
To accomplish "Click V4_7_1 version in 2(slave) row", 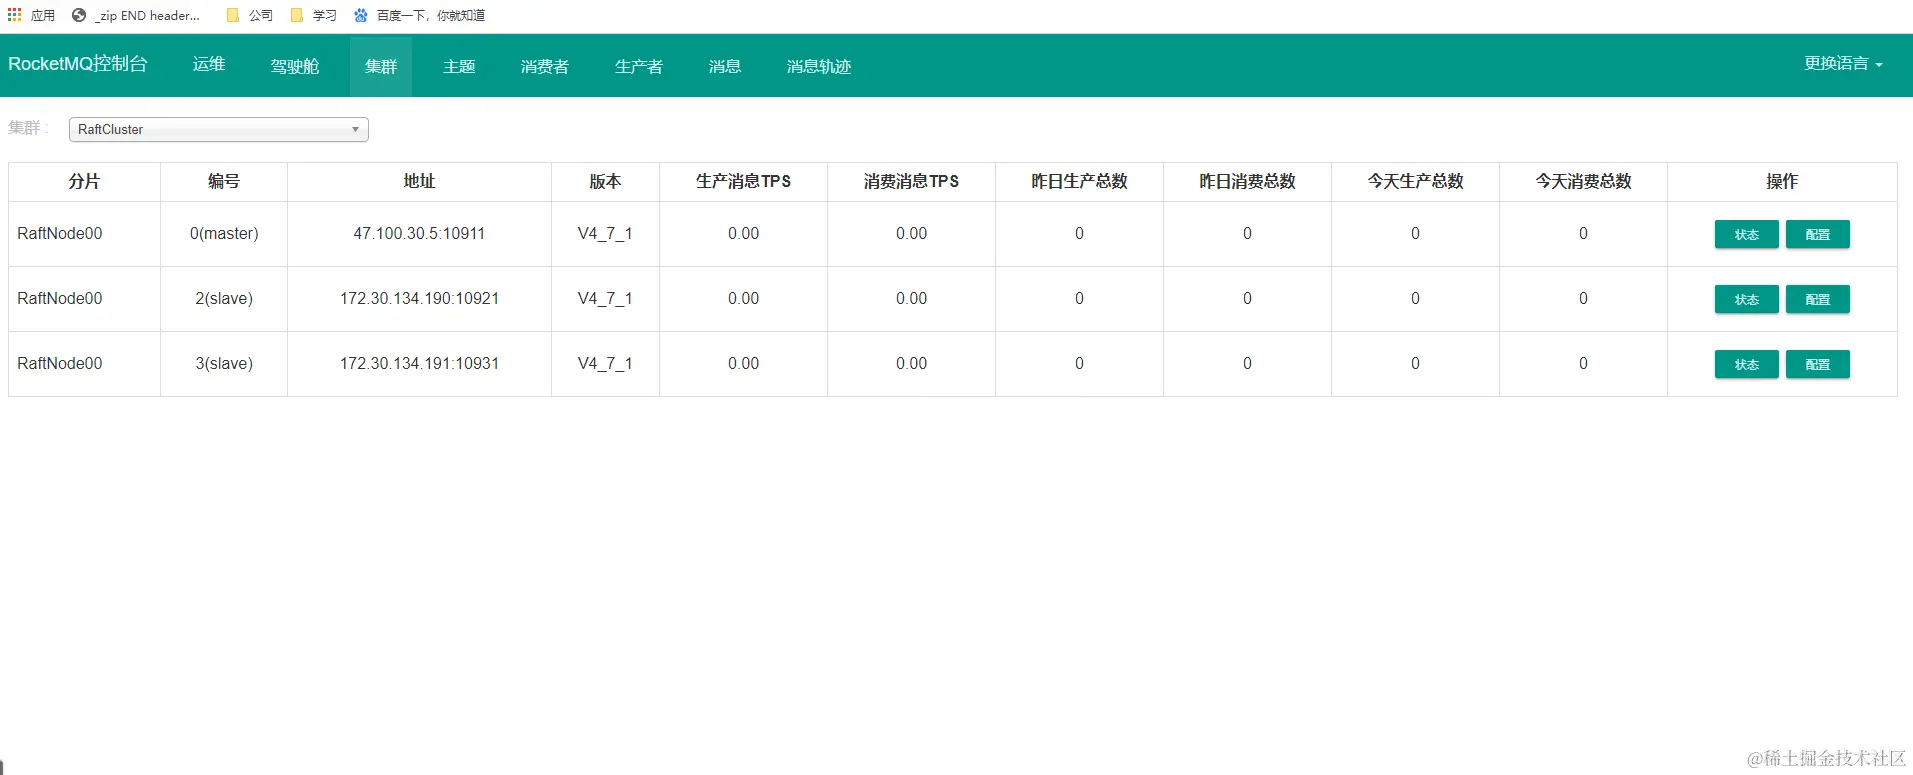I will click(x=605, y=298).
